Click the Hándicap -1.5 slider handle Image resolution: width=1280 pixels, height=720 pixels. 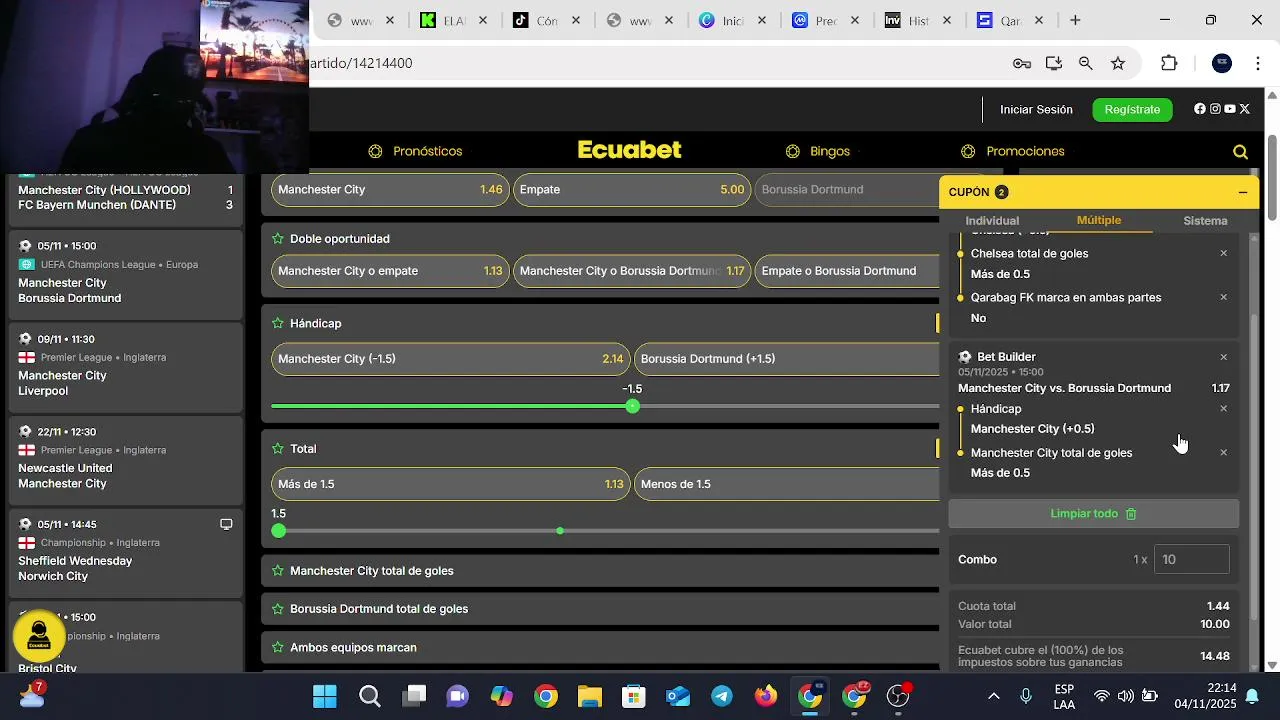[x=632, y=406]
